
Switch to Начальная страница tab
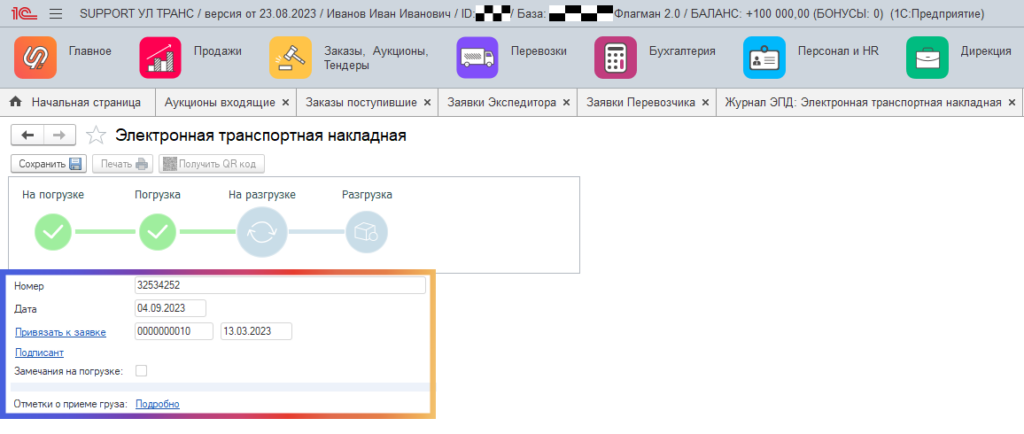tap(78, 102)
